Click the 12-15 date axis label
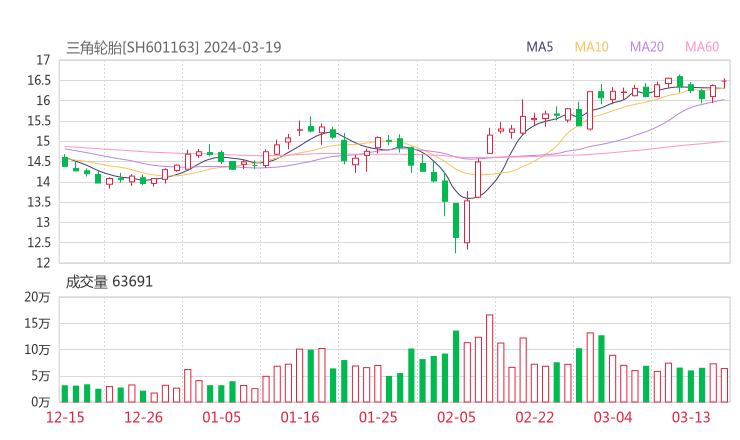Viewport: 740px width, 440px height. pyautogui.click(x=65, y=417)
